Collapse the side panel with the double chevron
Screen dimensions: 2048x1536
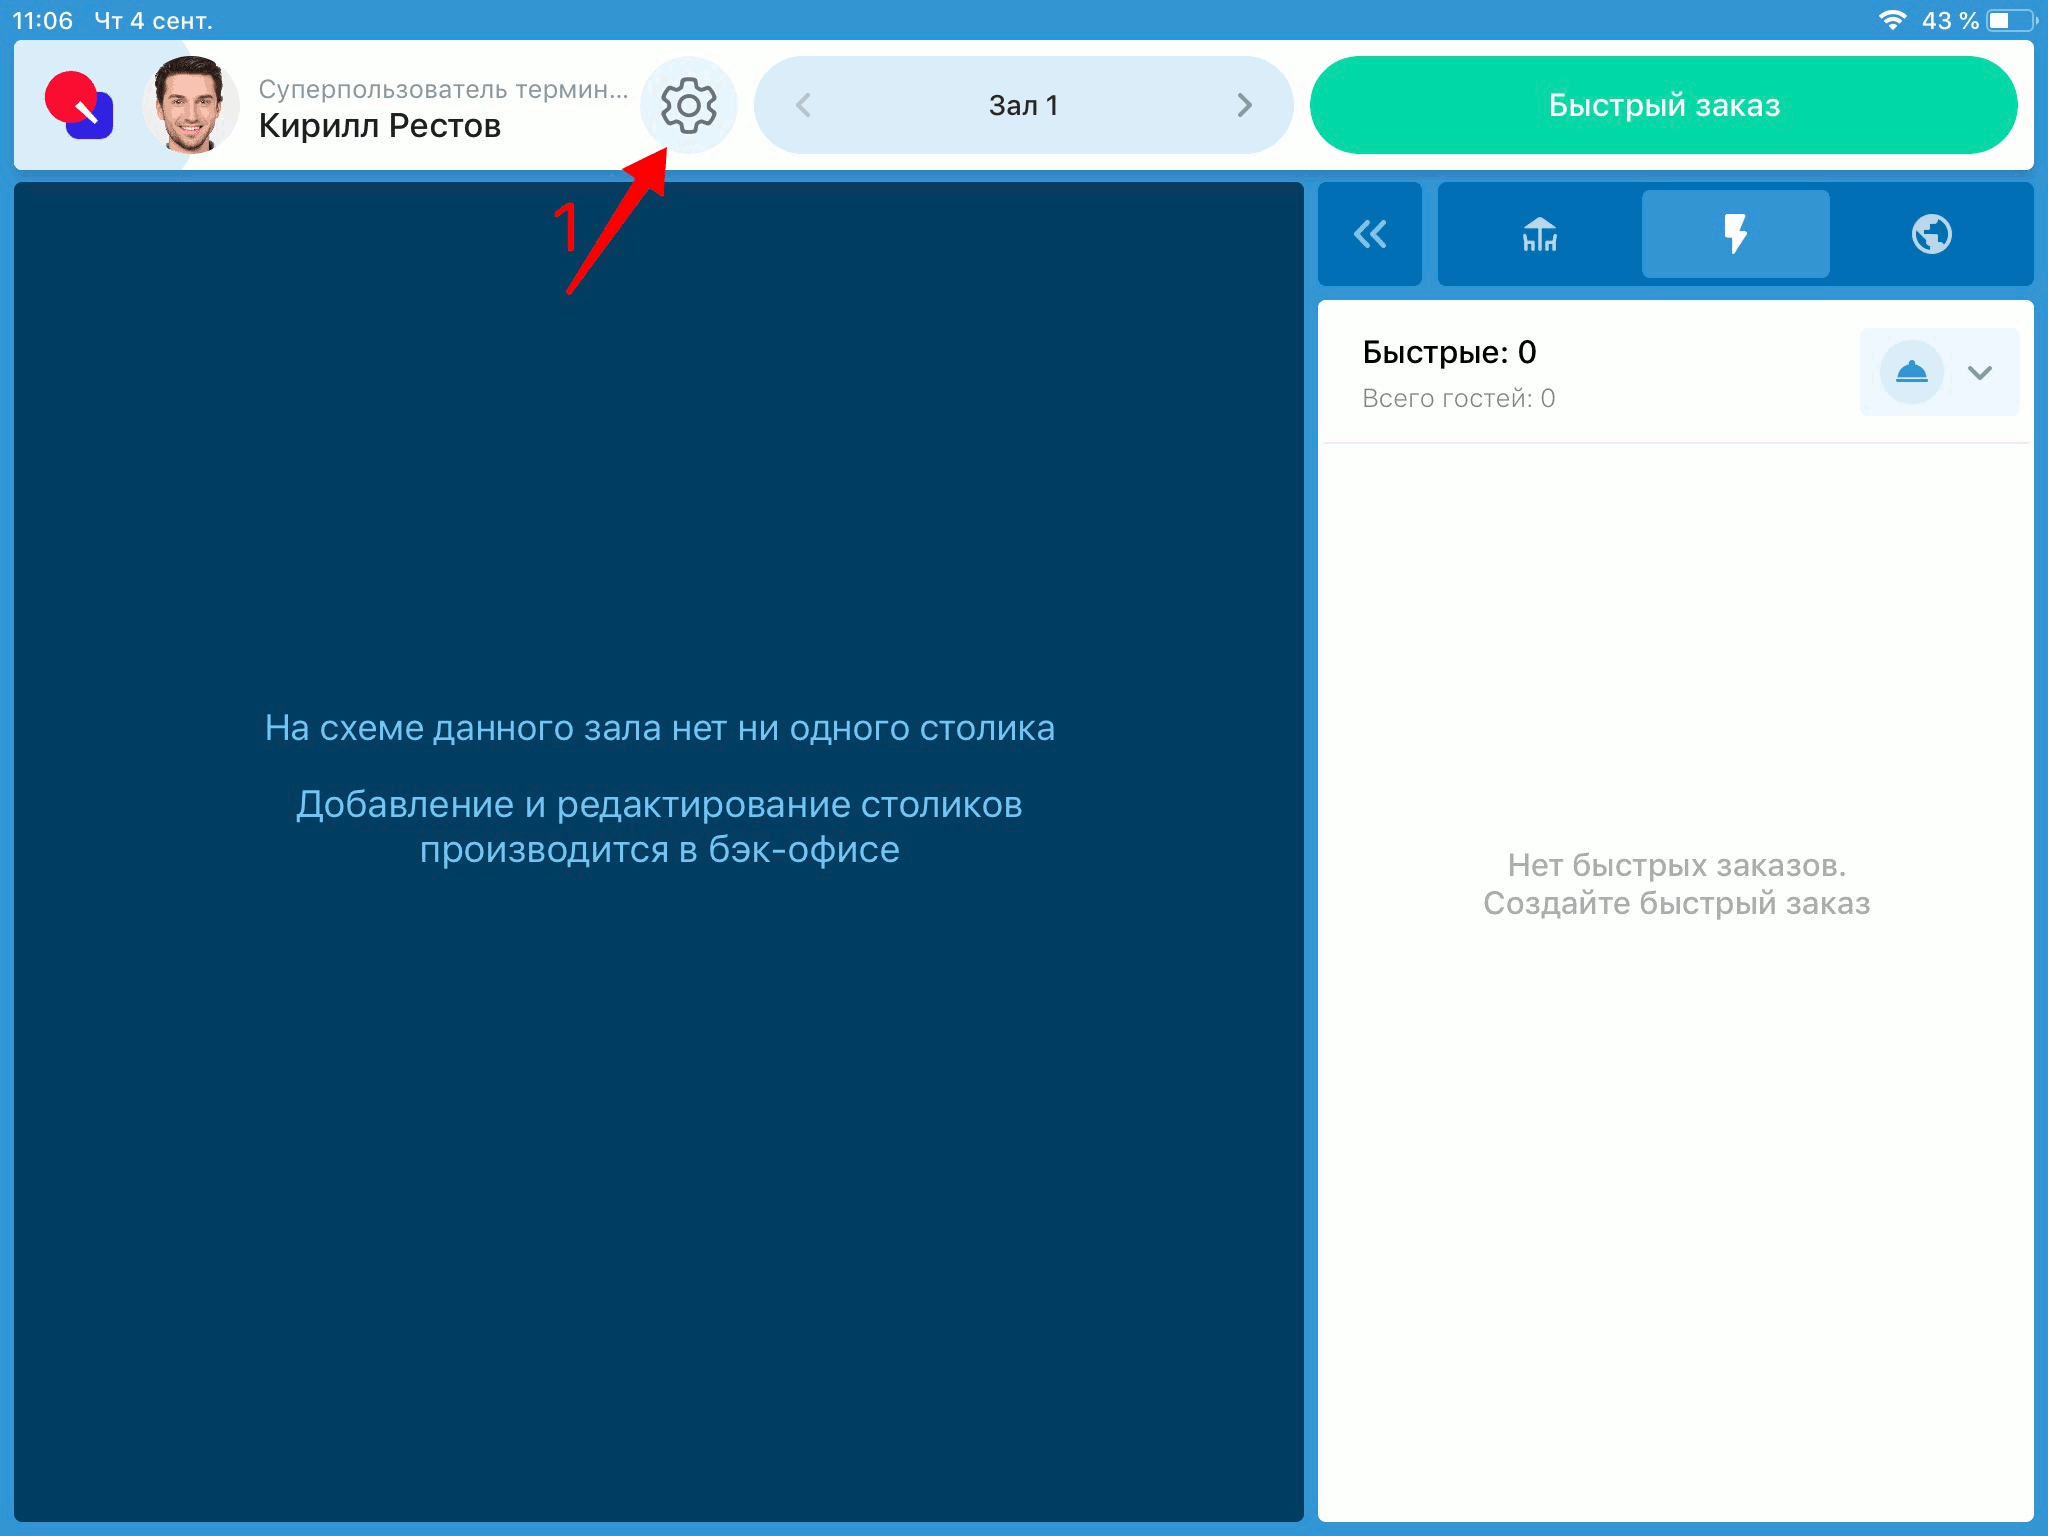(x=1369, y=234)
